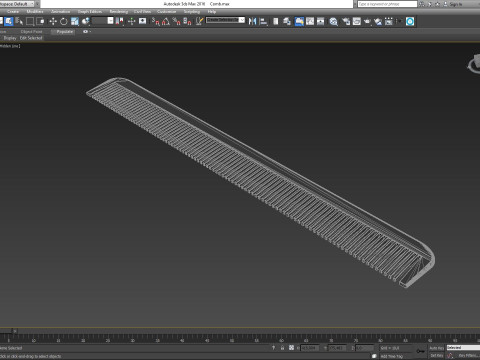Click the search phrase input field
Screen dimensions: 480x360
coord(387,4)
